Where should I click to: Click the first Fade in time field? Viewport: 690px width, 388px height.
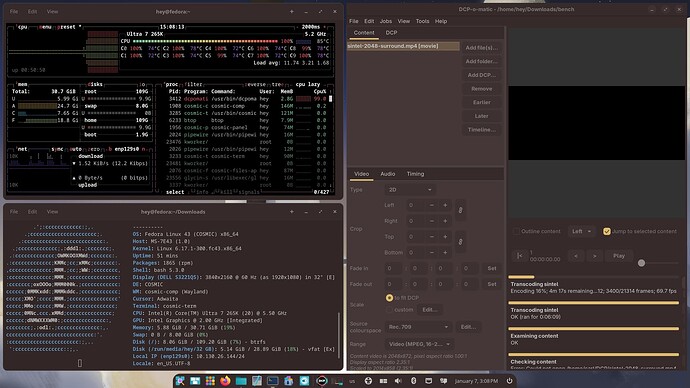(392, 268)
